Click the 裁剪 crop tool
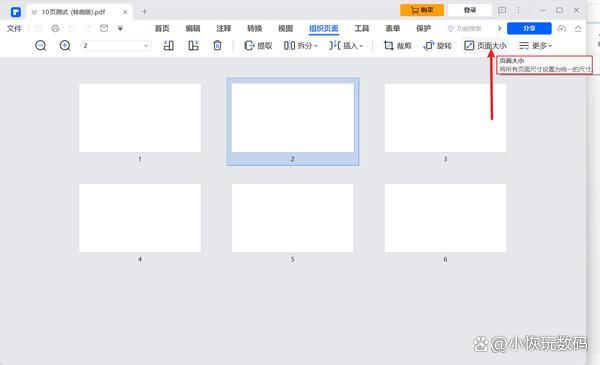600x365 pixels. tap(397, 46)
